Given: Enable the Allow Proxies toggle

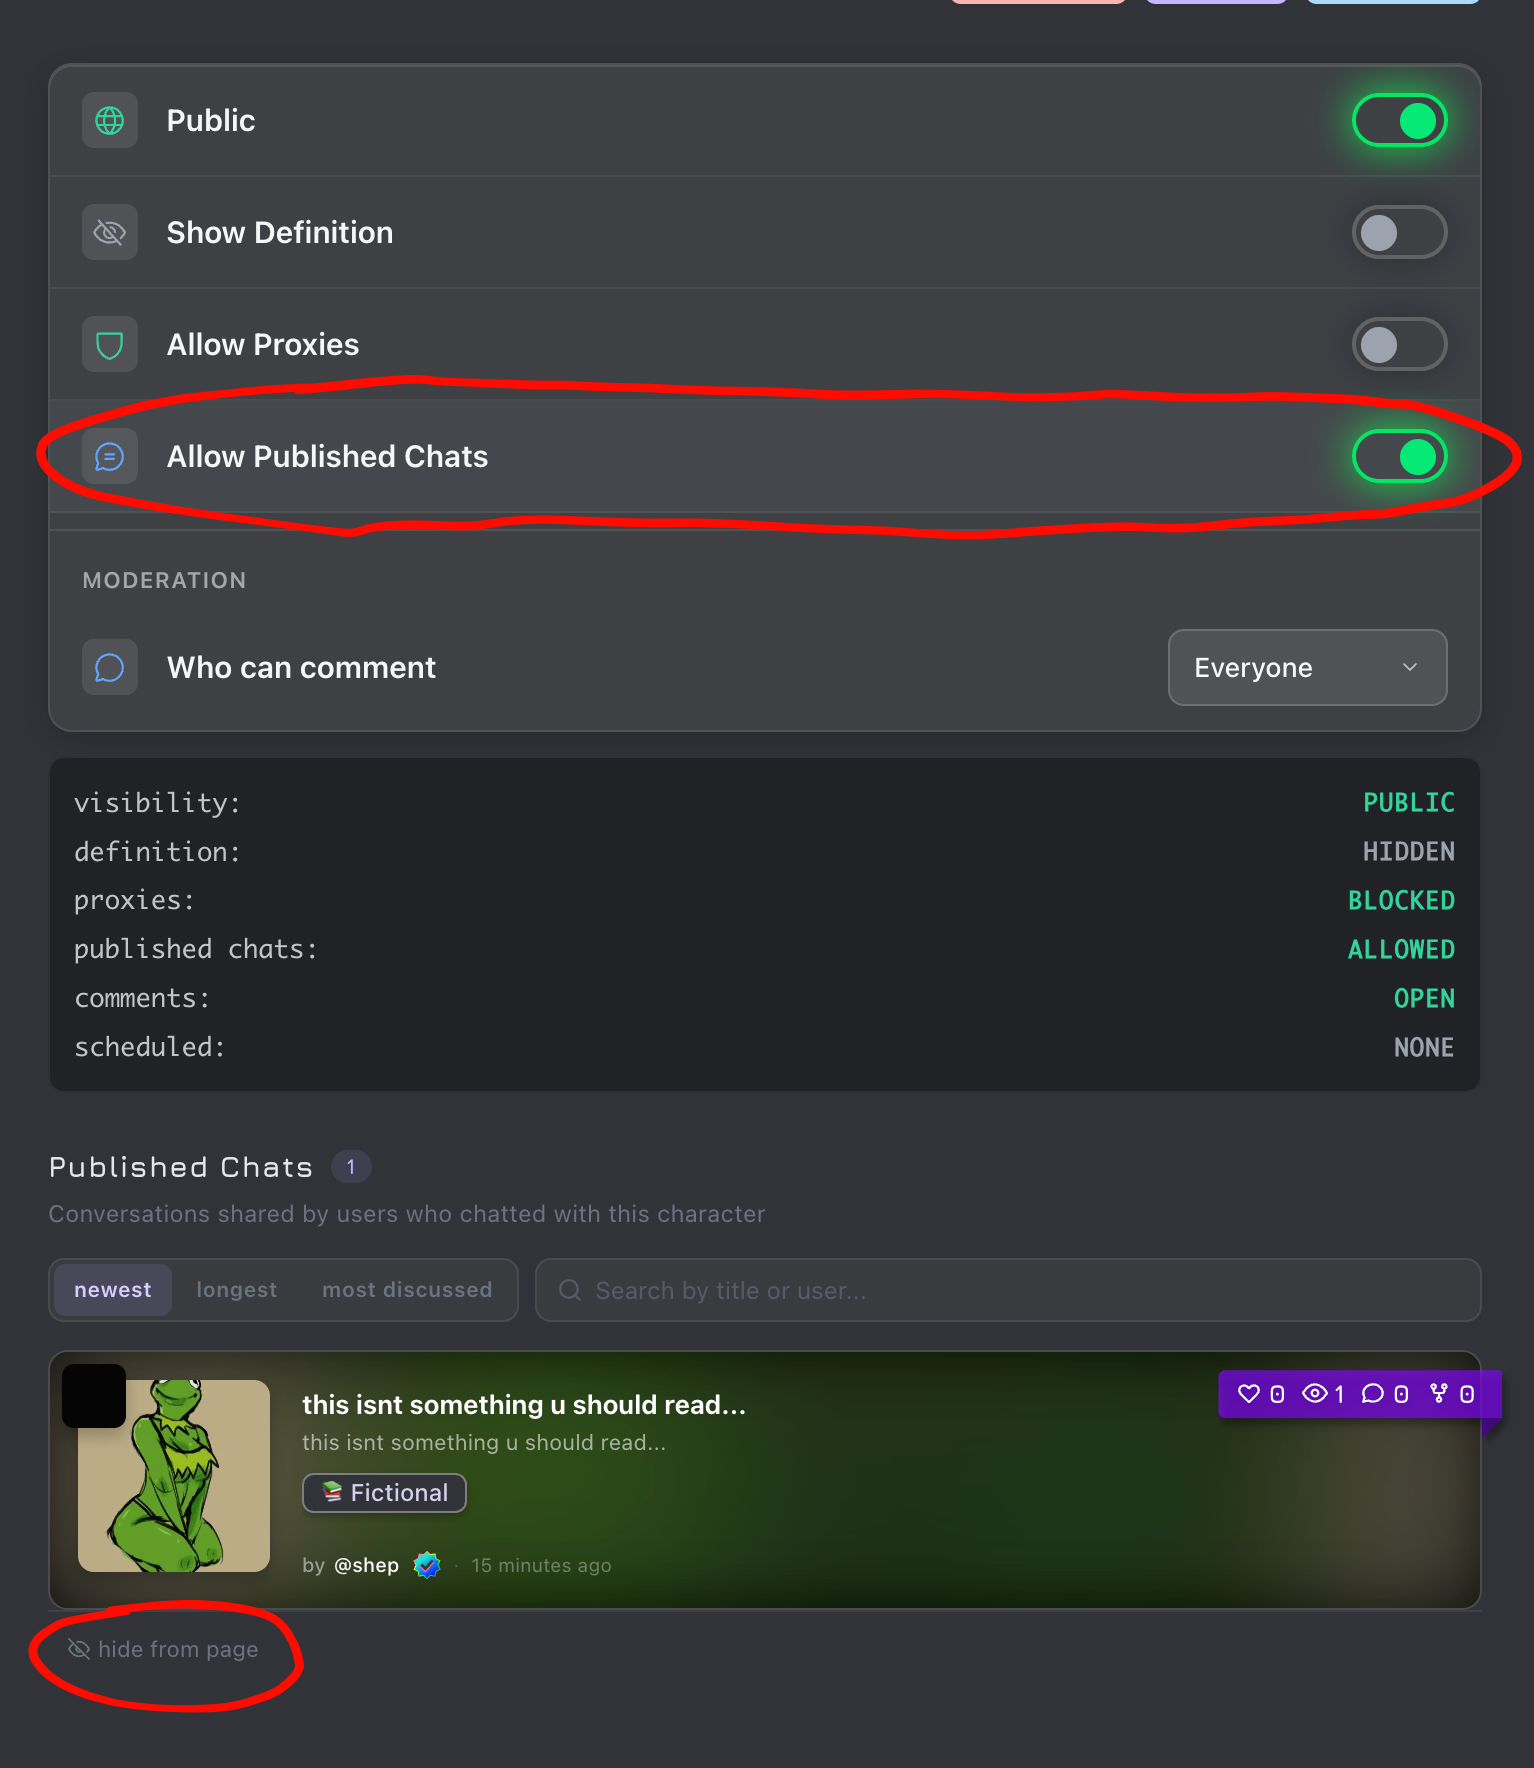Looking at the screenshot, I should (1399, 345).
